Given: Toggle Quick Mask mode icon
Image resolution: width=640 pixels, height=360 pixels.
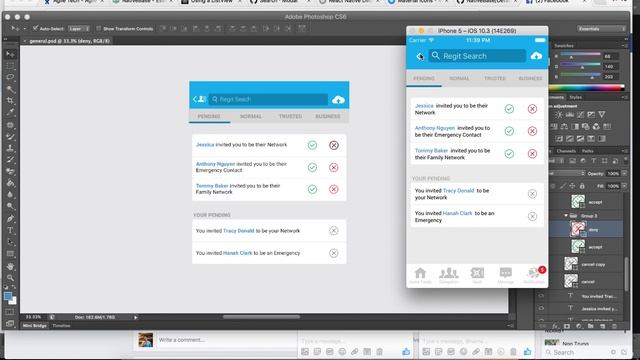Looking at the screenshot, I should coord(10,312).
